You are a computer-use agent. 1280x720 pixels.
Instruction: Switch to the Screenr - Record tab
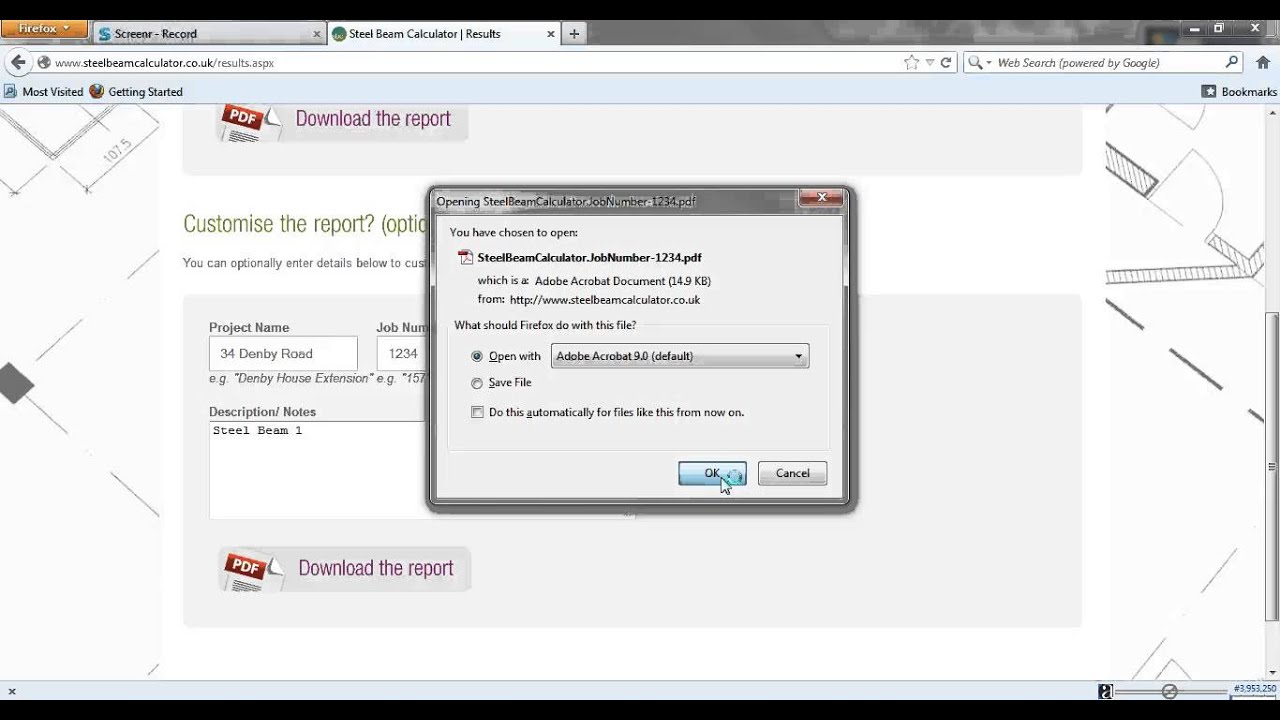[x=208, y=34]
